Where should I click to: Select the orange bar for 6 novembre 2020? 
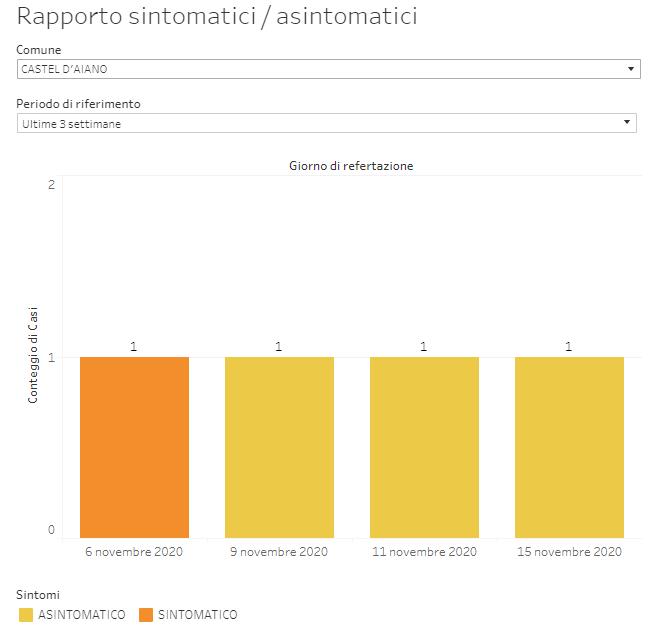tap(134, 447)
